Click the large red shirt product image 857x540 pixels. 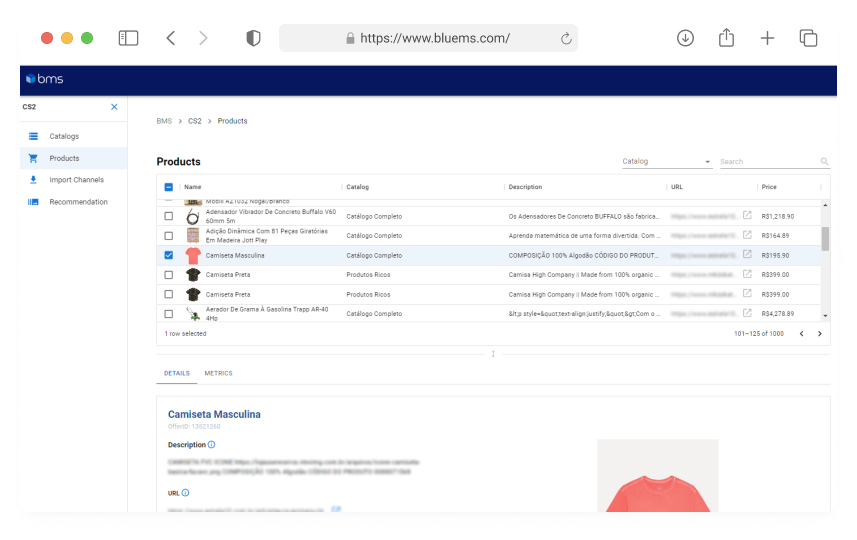click(x=658, y=476)
